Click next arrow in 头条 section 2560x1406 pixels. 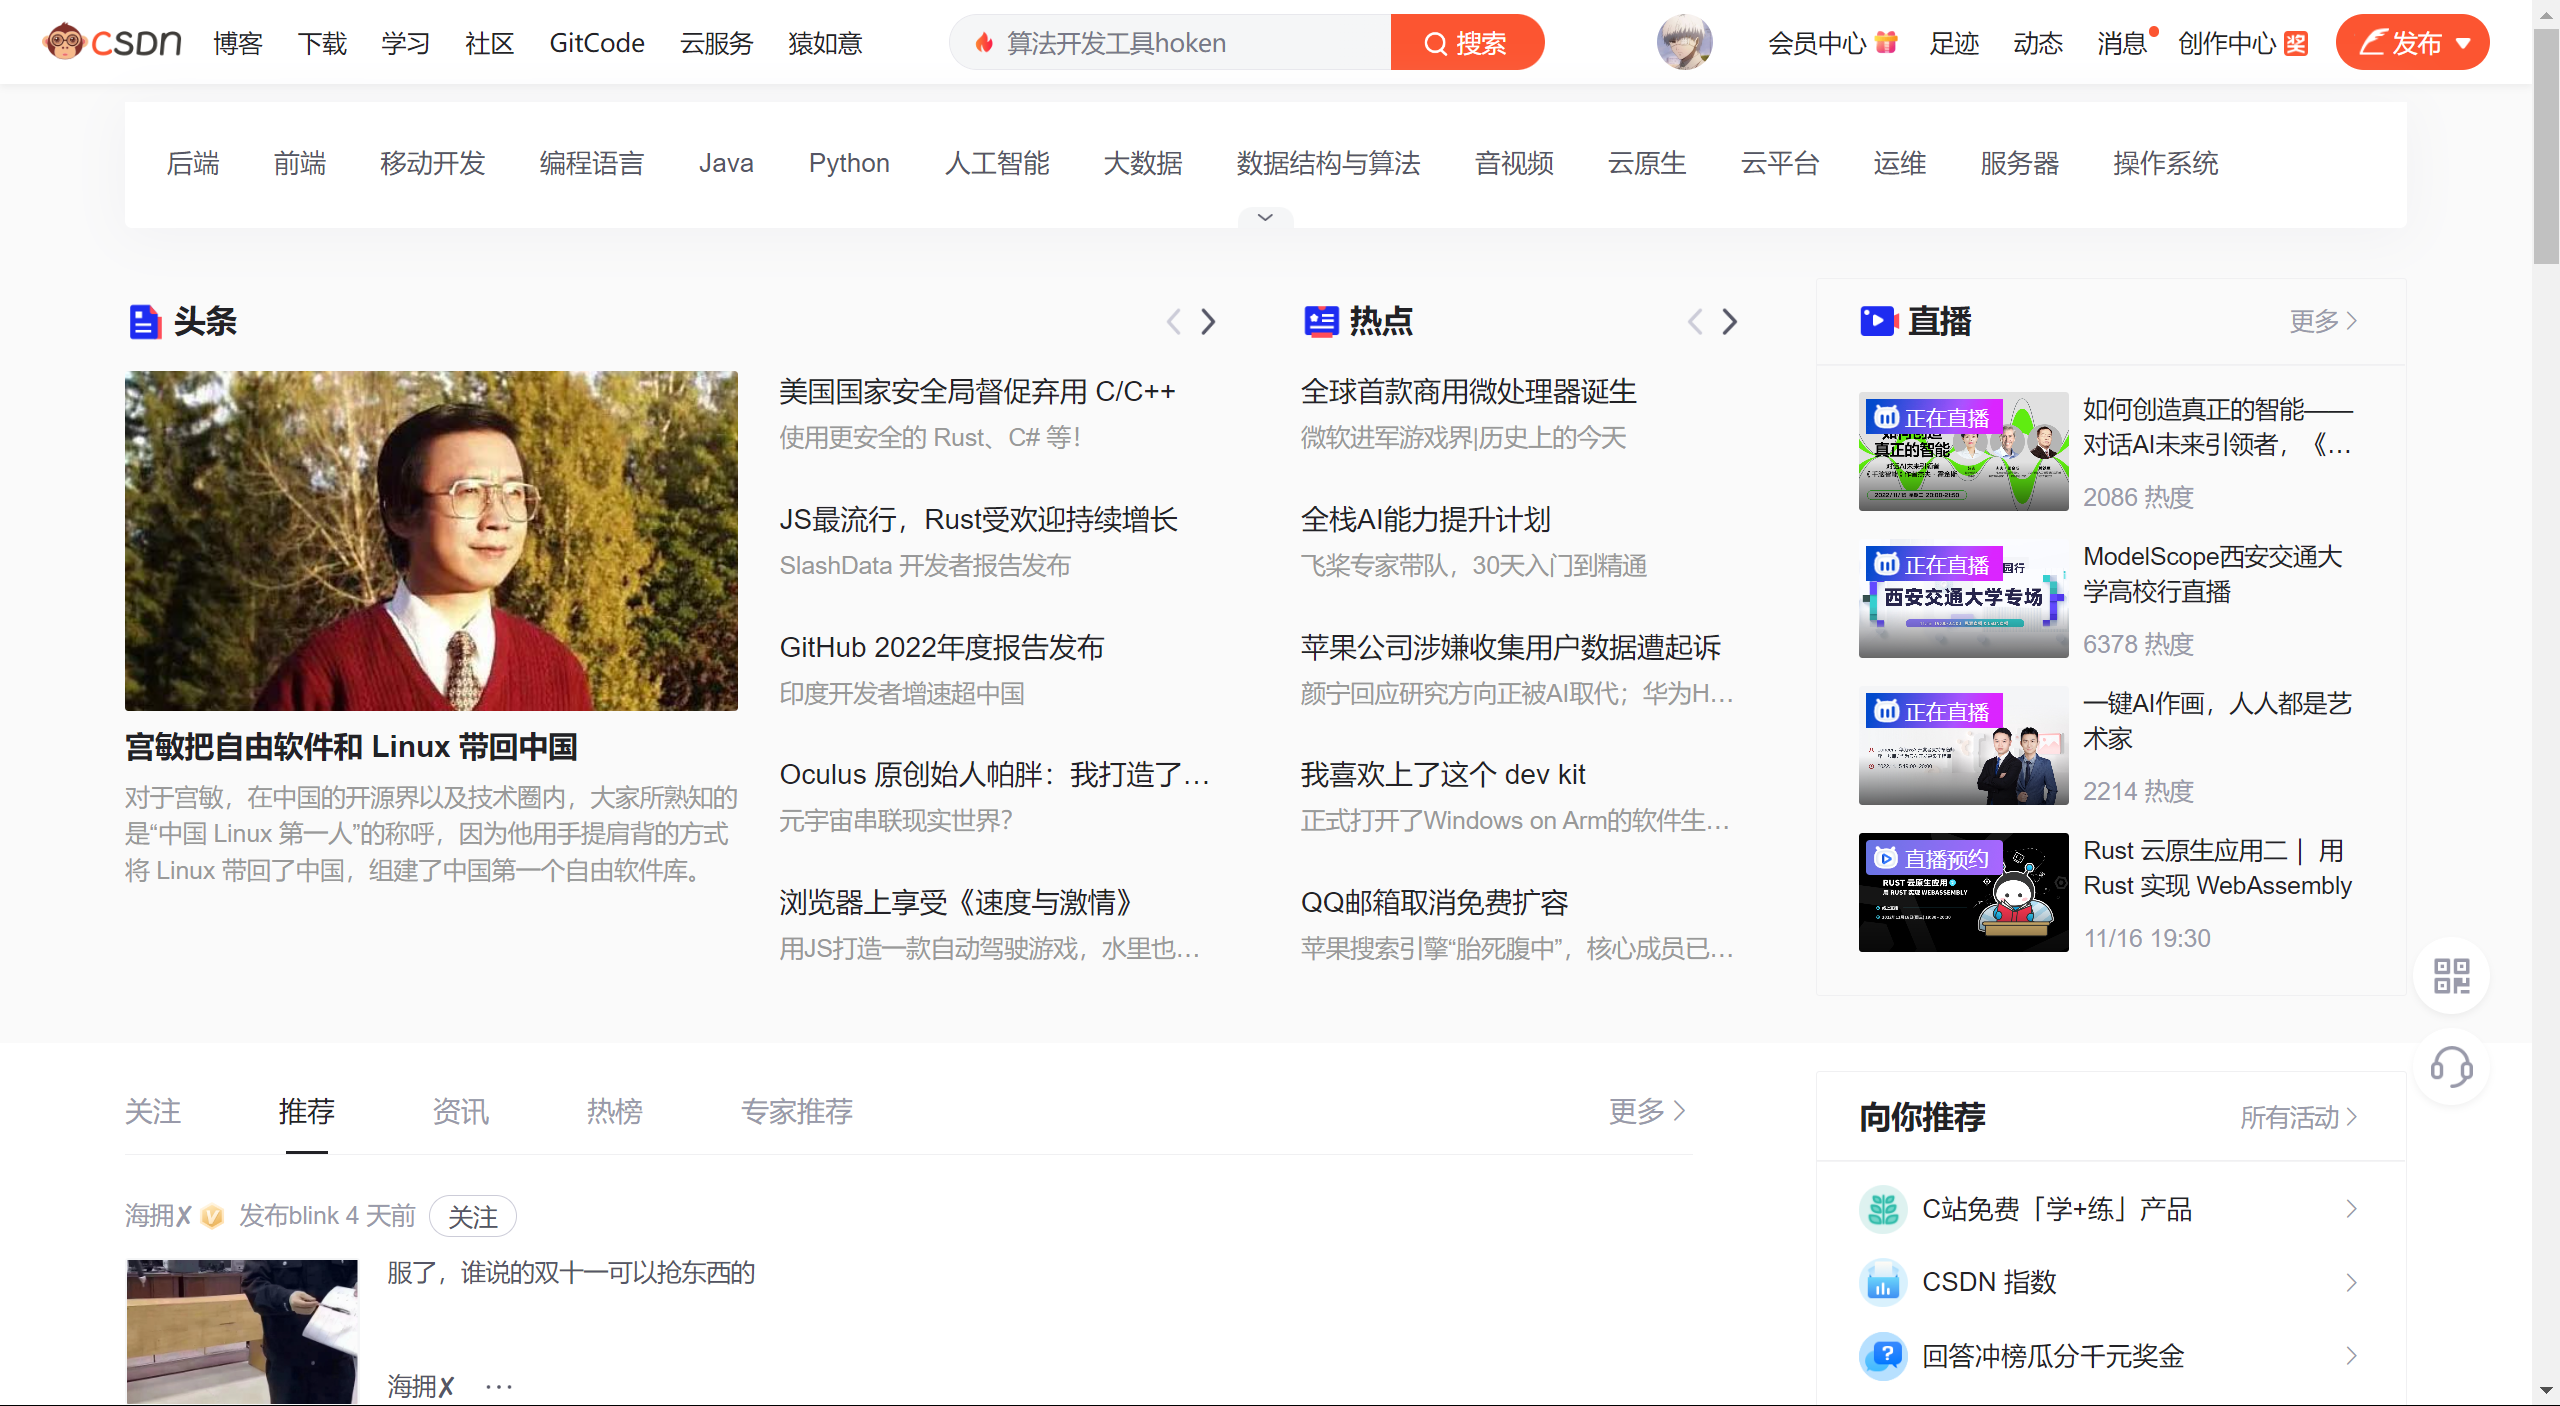pos(1208,321)
